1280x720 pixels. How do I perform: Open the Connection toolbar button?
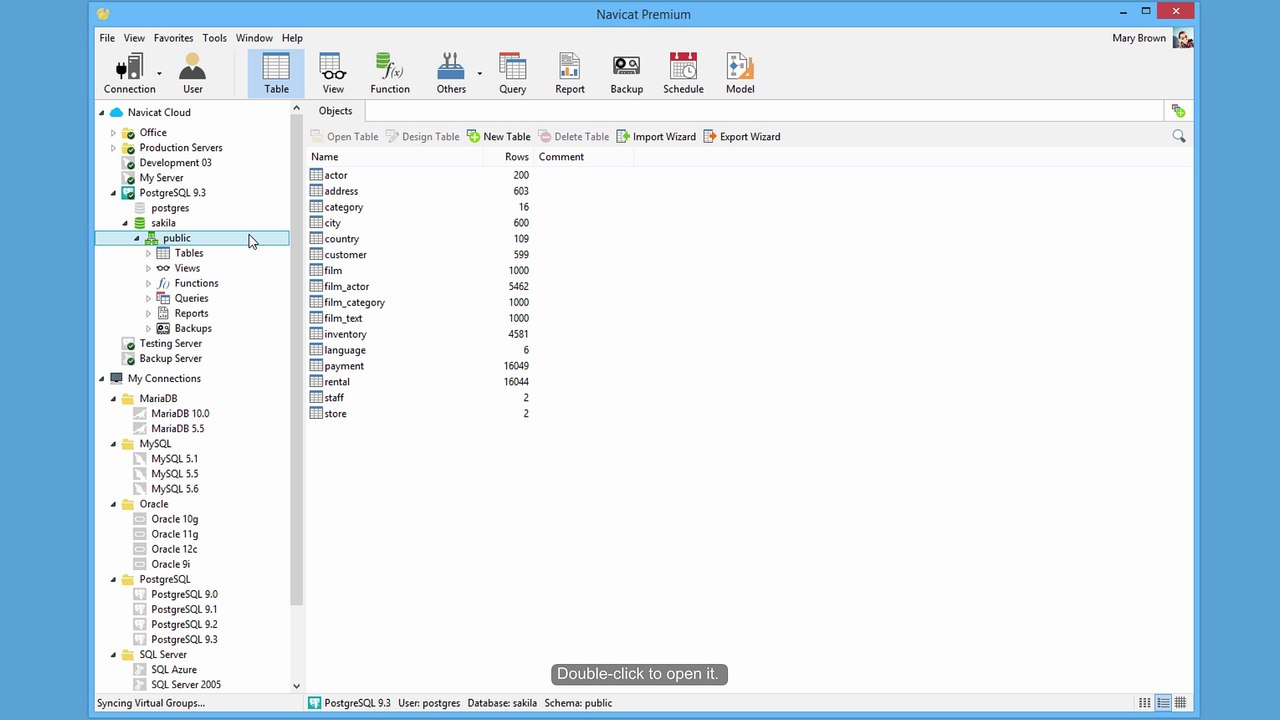pyautogui.click(x=129, y=74)
